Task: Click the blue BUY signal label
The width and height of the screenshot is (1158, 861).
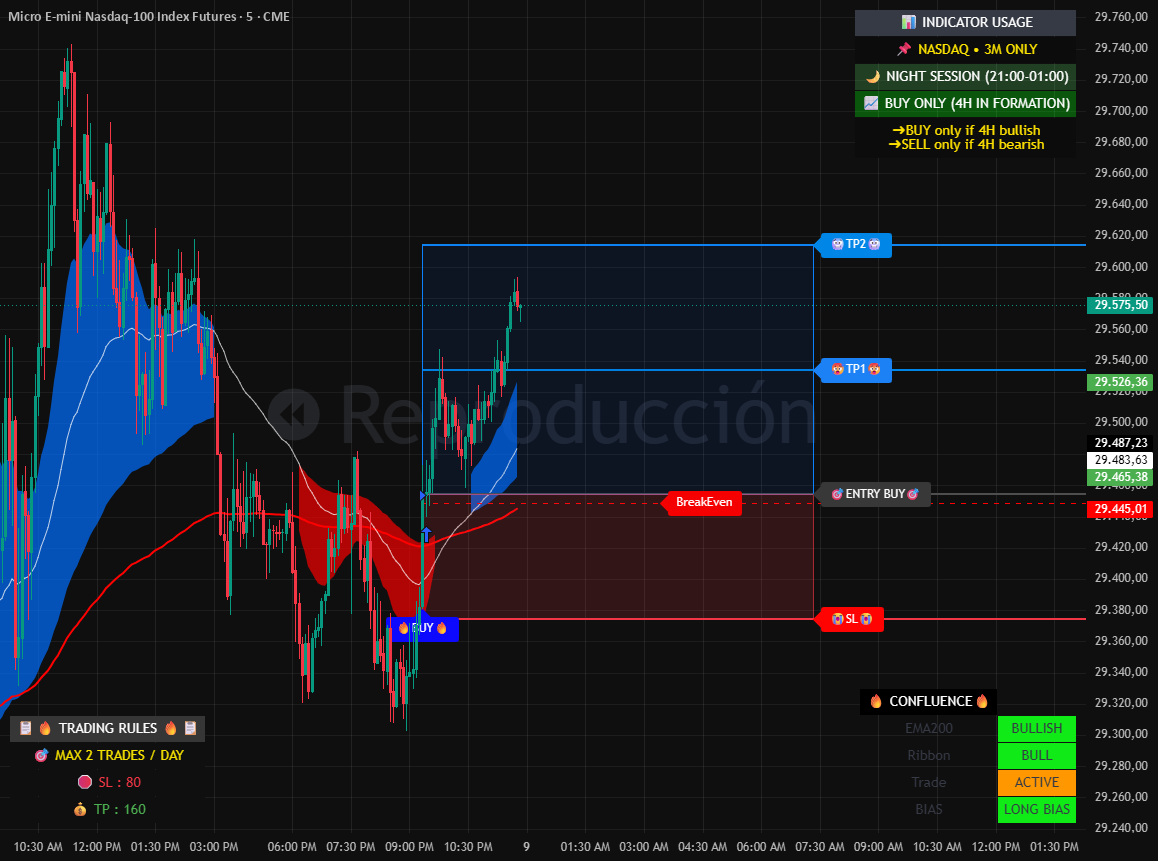Action: [423, 628]
